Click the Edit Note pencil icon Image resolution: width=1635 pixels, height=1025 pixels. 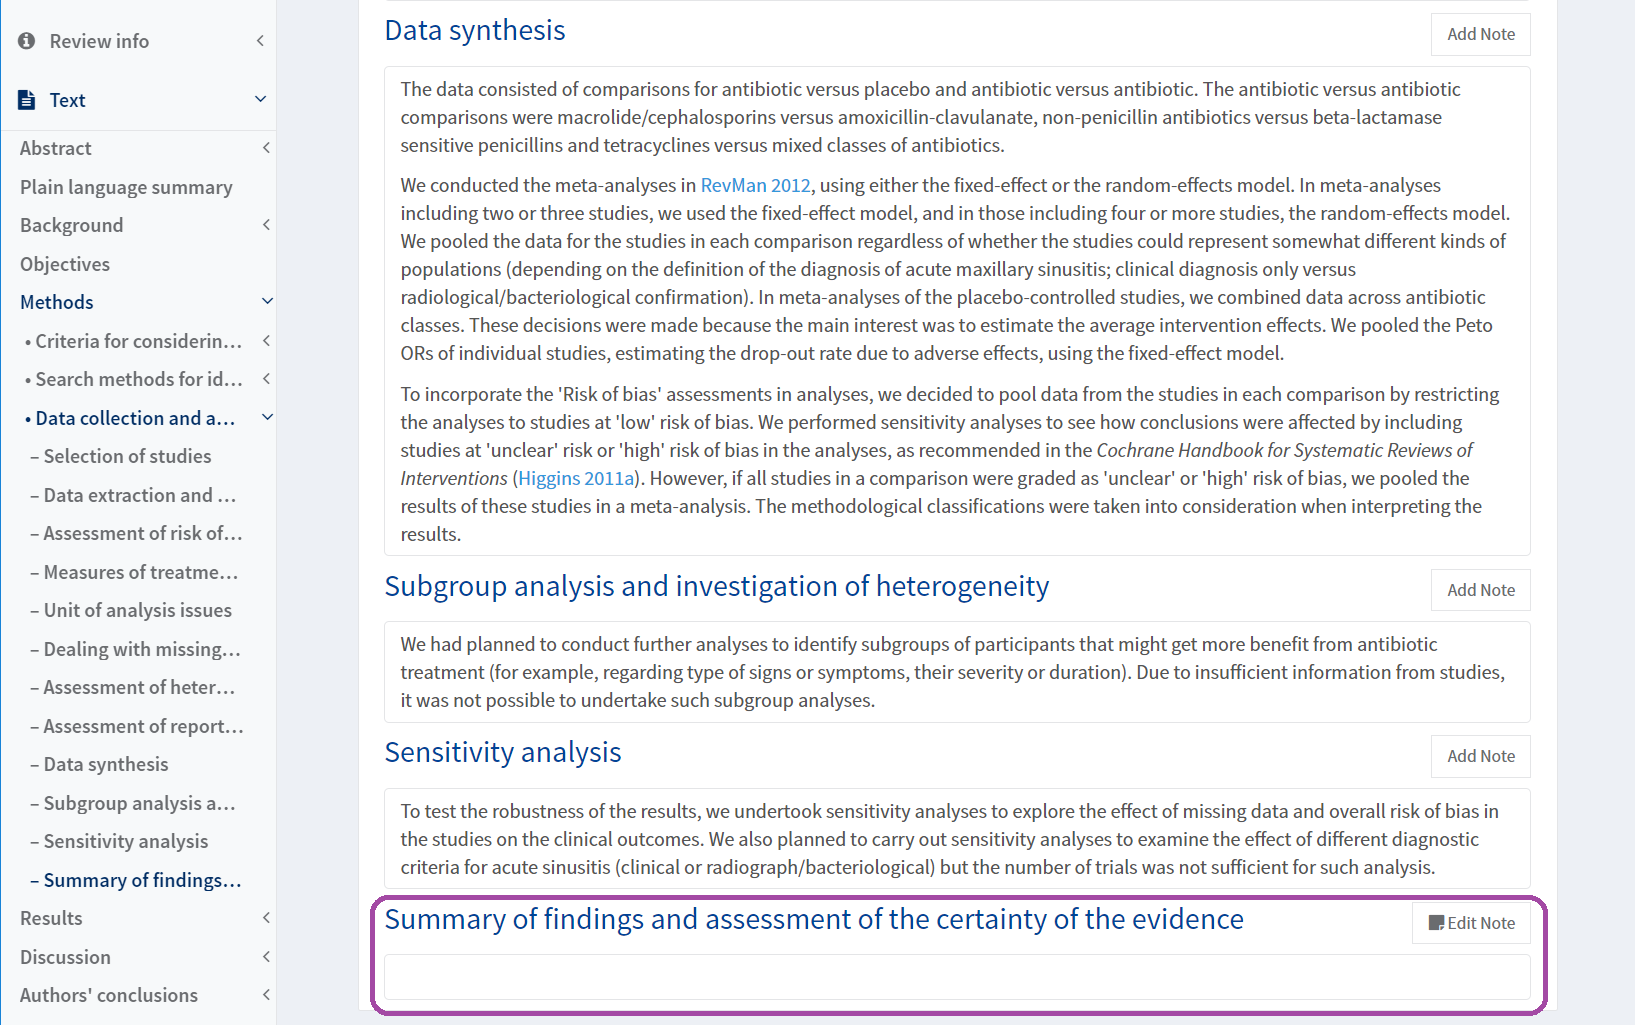click(1436, 923)
